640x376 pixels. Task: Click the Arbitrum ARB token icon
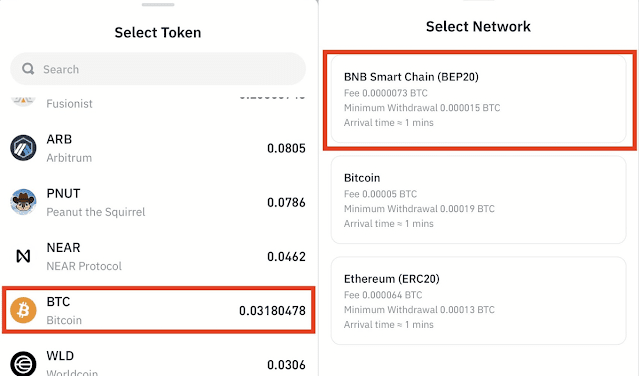click(23, 148)
